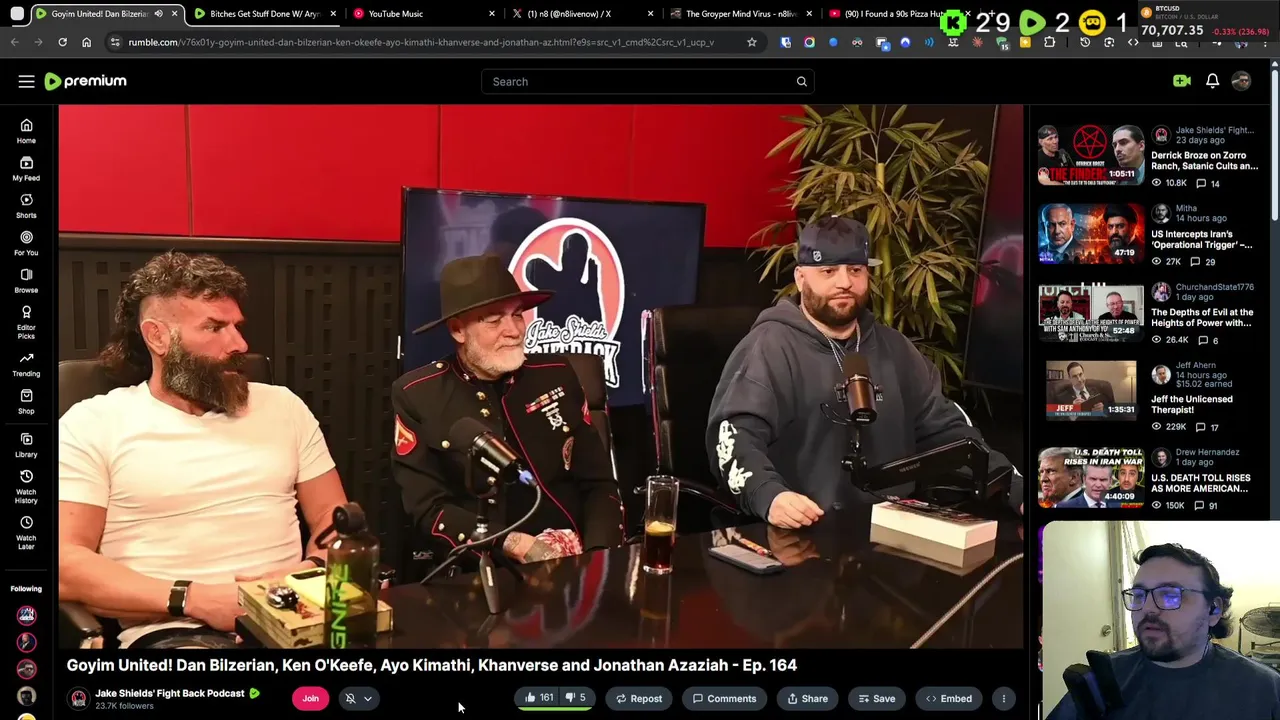
Task: Switch to The Groyper Mind Virus tab
Action: coord(741,14)
